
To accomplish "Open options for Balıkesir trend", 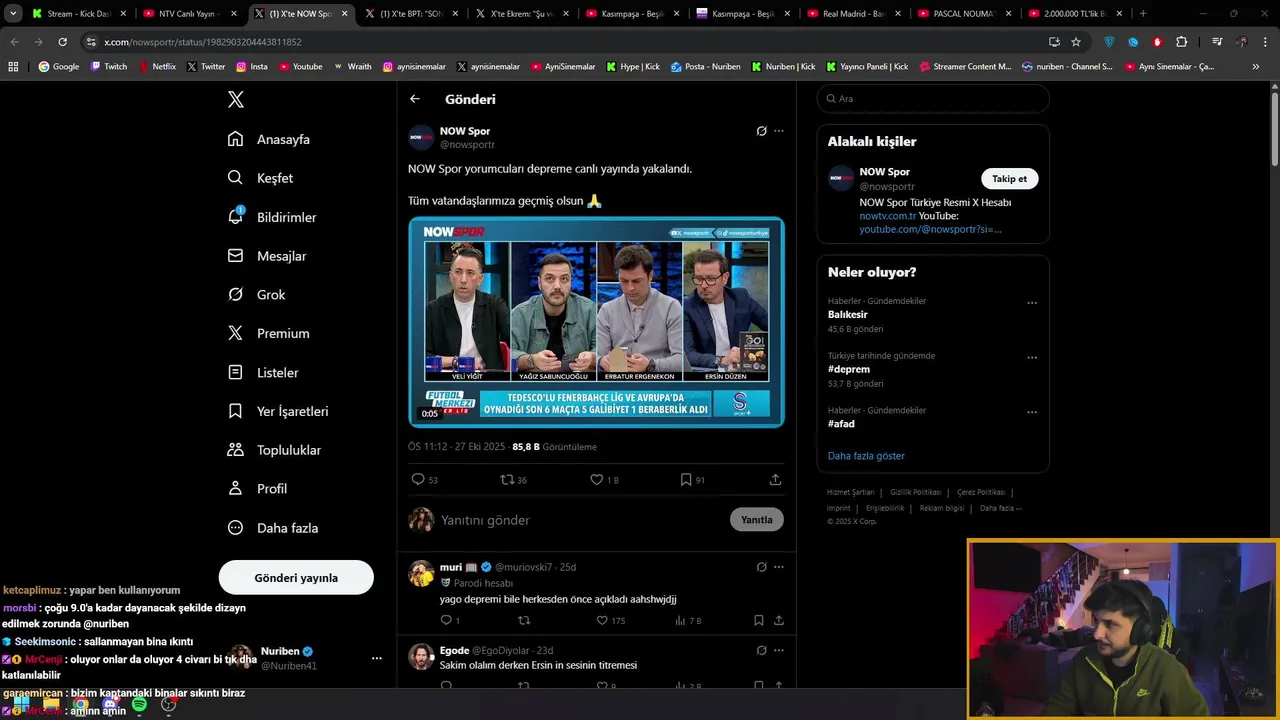I will (x=1032, y=303).
